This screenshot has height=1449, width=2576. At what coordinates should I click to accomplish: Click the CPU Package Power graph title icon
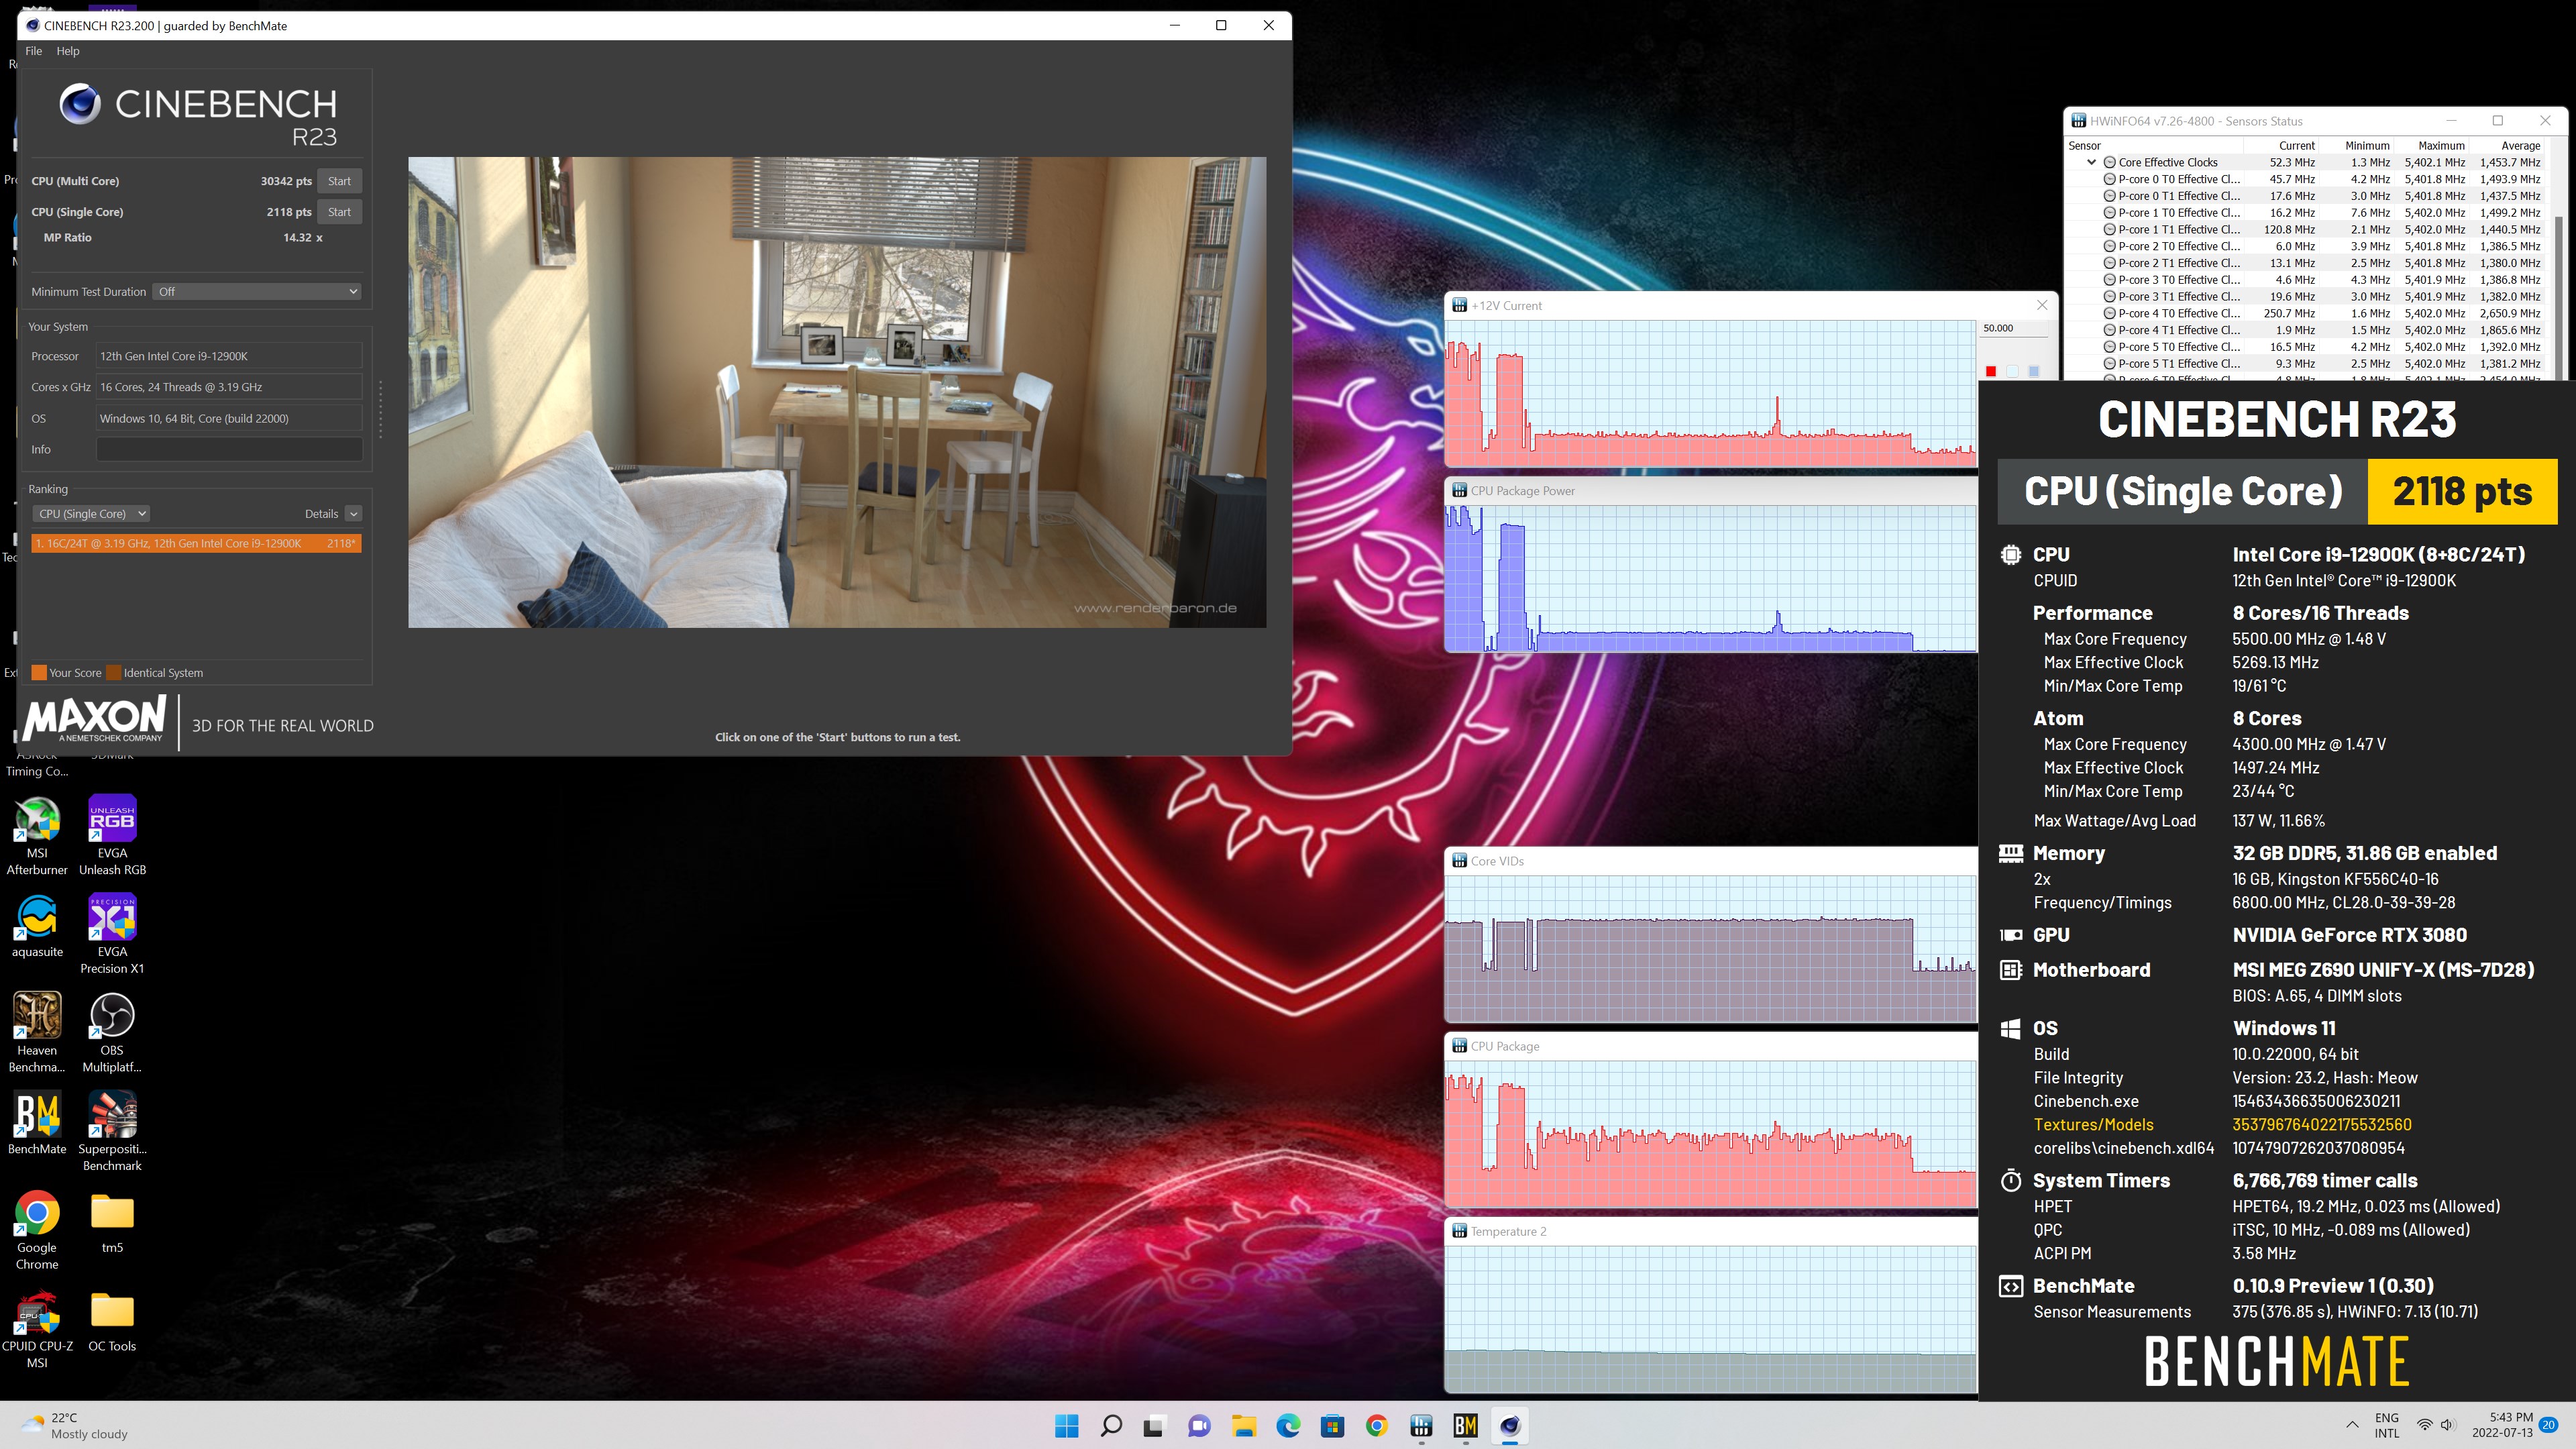click(x=1459, y=491)
